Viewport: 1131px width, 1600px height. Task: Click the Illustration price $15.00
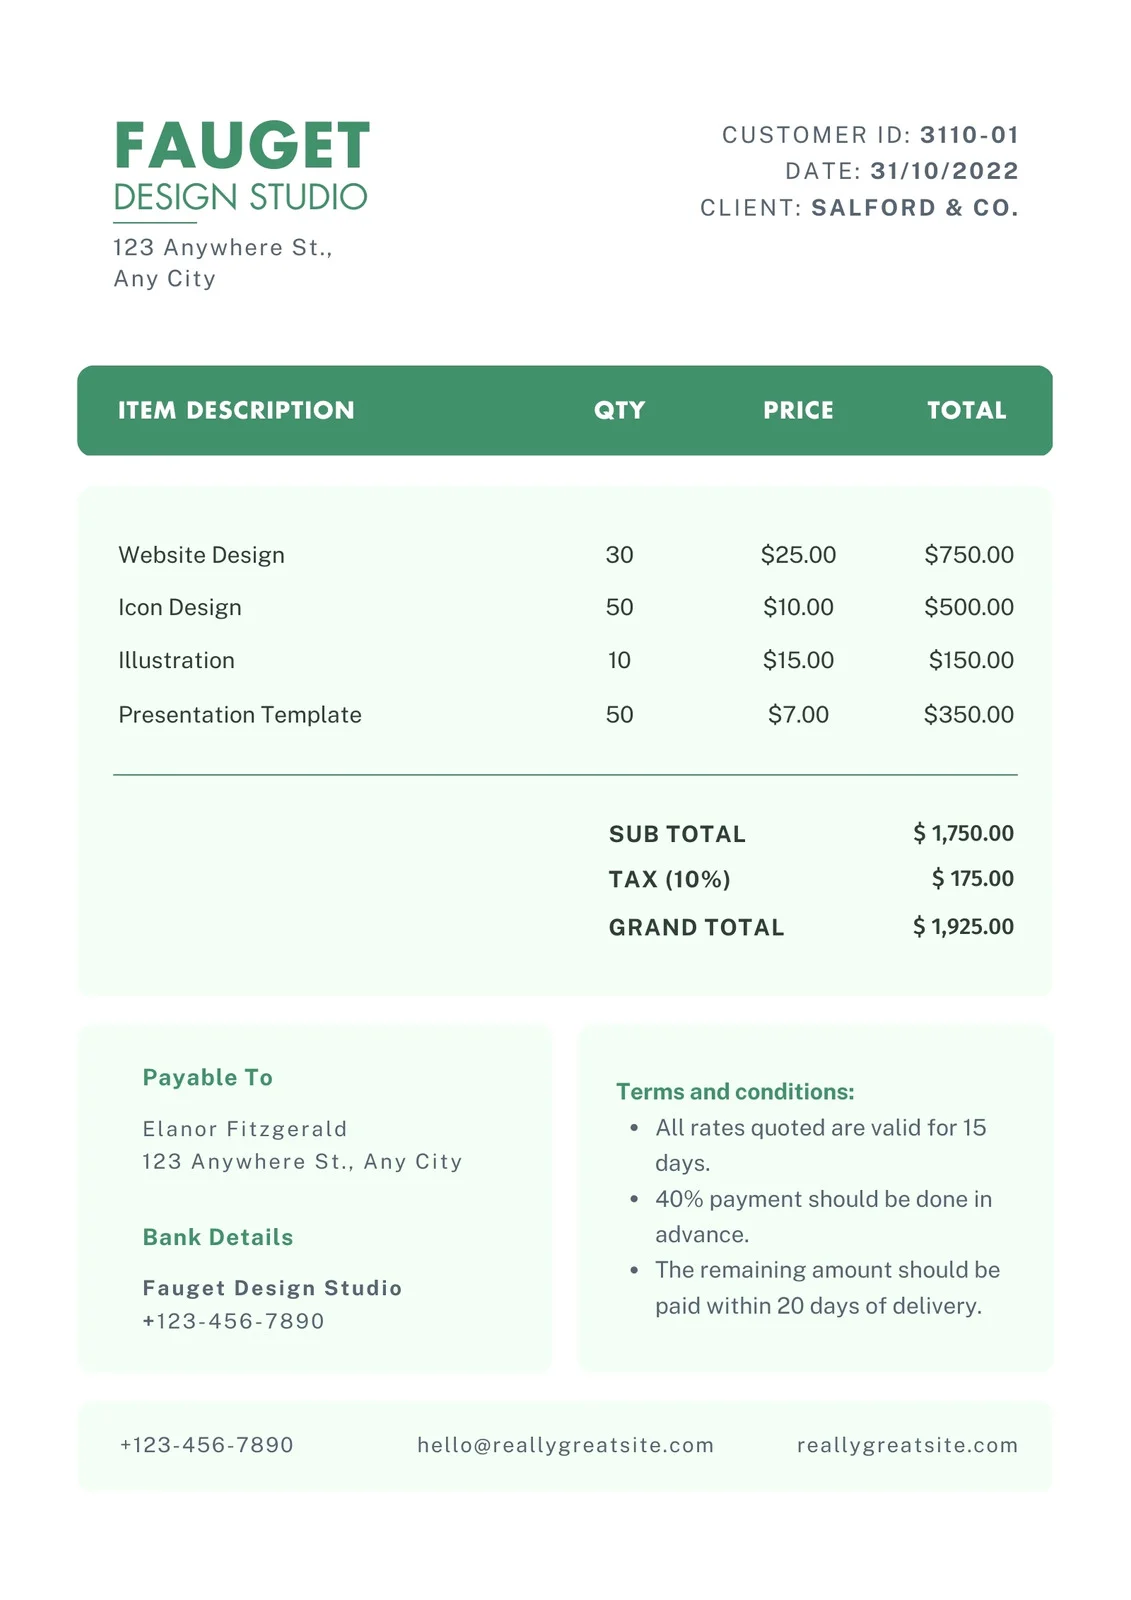798,660
